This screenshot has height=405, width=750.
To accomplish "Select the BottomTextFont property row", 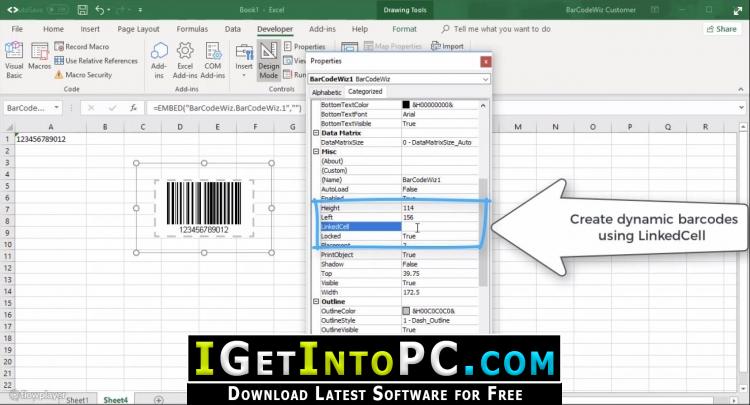I will (x=399, y=114).
